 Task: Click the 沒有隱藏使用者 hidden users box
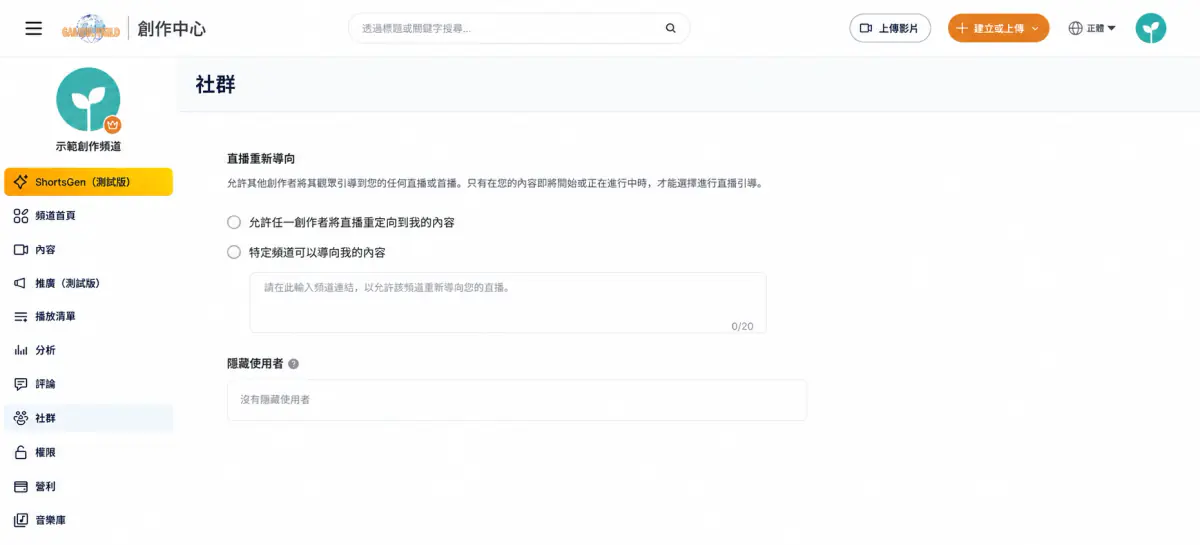tap(517, 400)
